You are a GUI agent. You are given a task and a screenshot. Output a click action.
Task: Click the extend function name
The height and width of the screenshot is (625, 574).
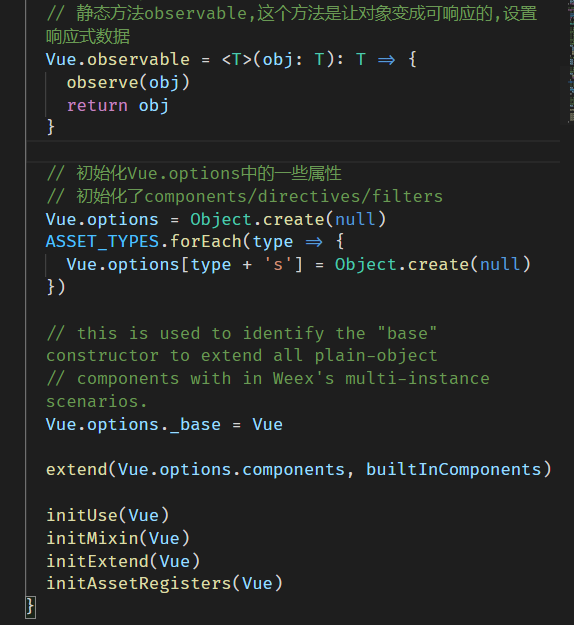[x=77, y=470]
